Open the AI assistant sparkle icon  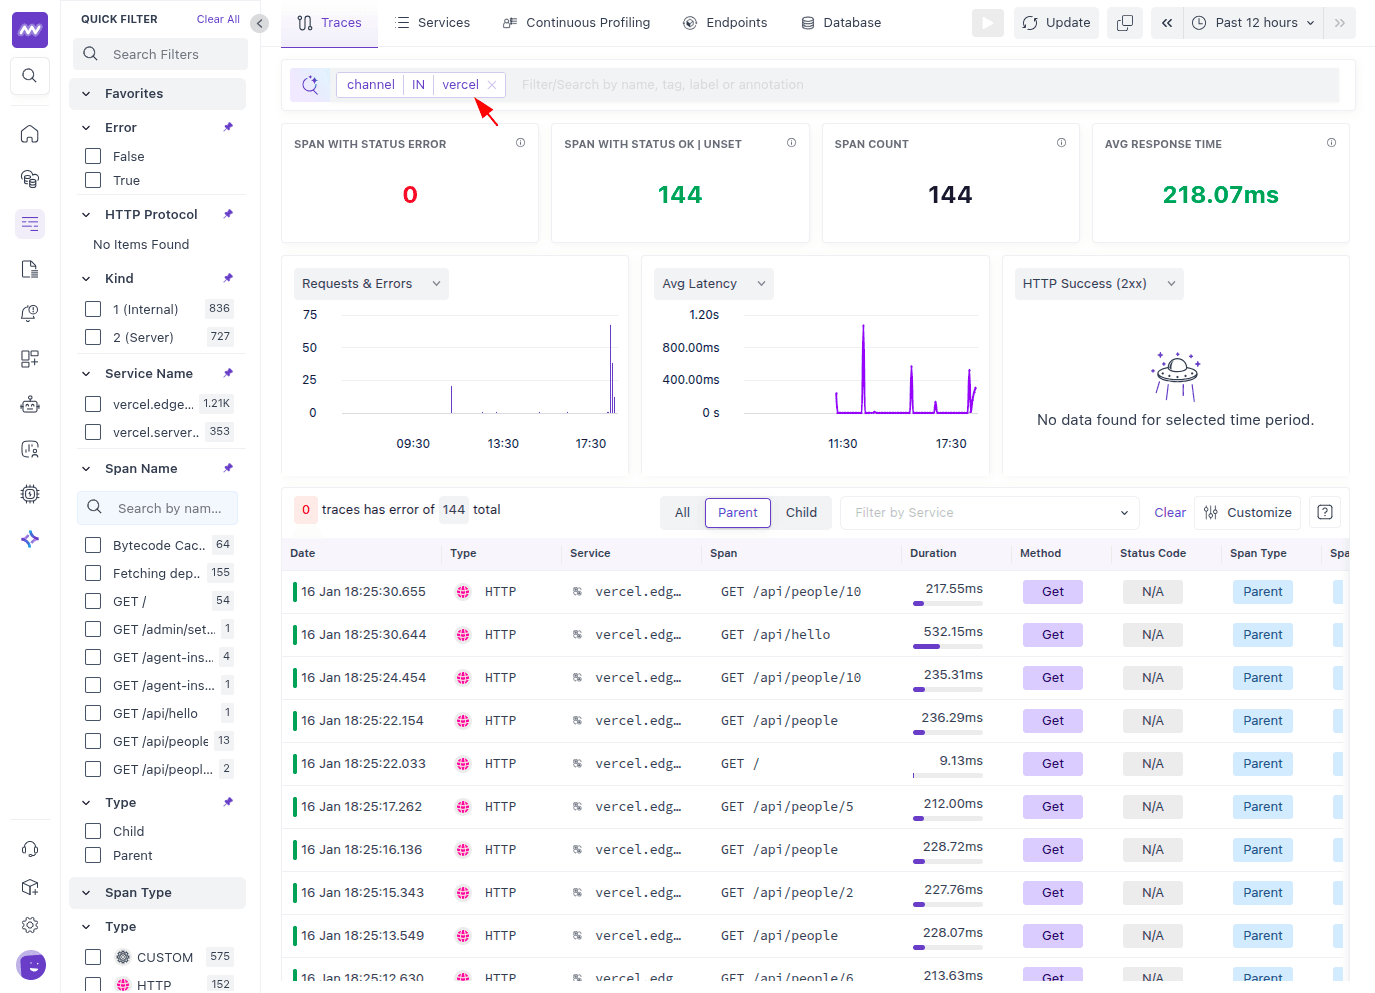pyautogui.click(x=29, y=539)
